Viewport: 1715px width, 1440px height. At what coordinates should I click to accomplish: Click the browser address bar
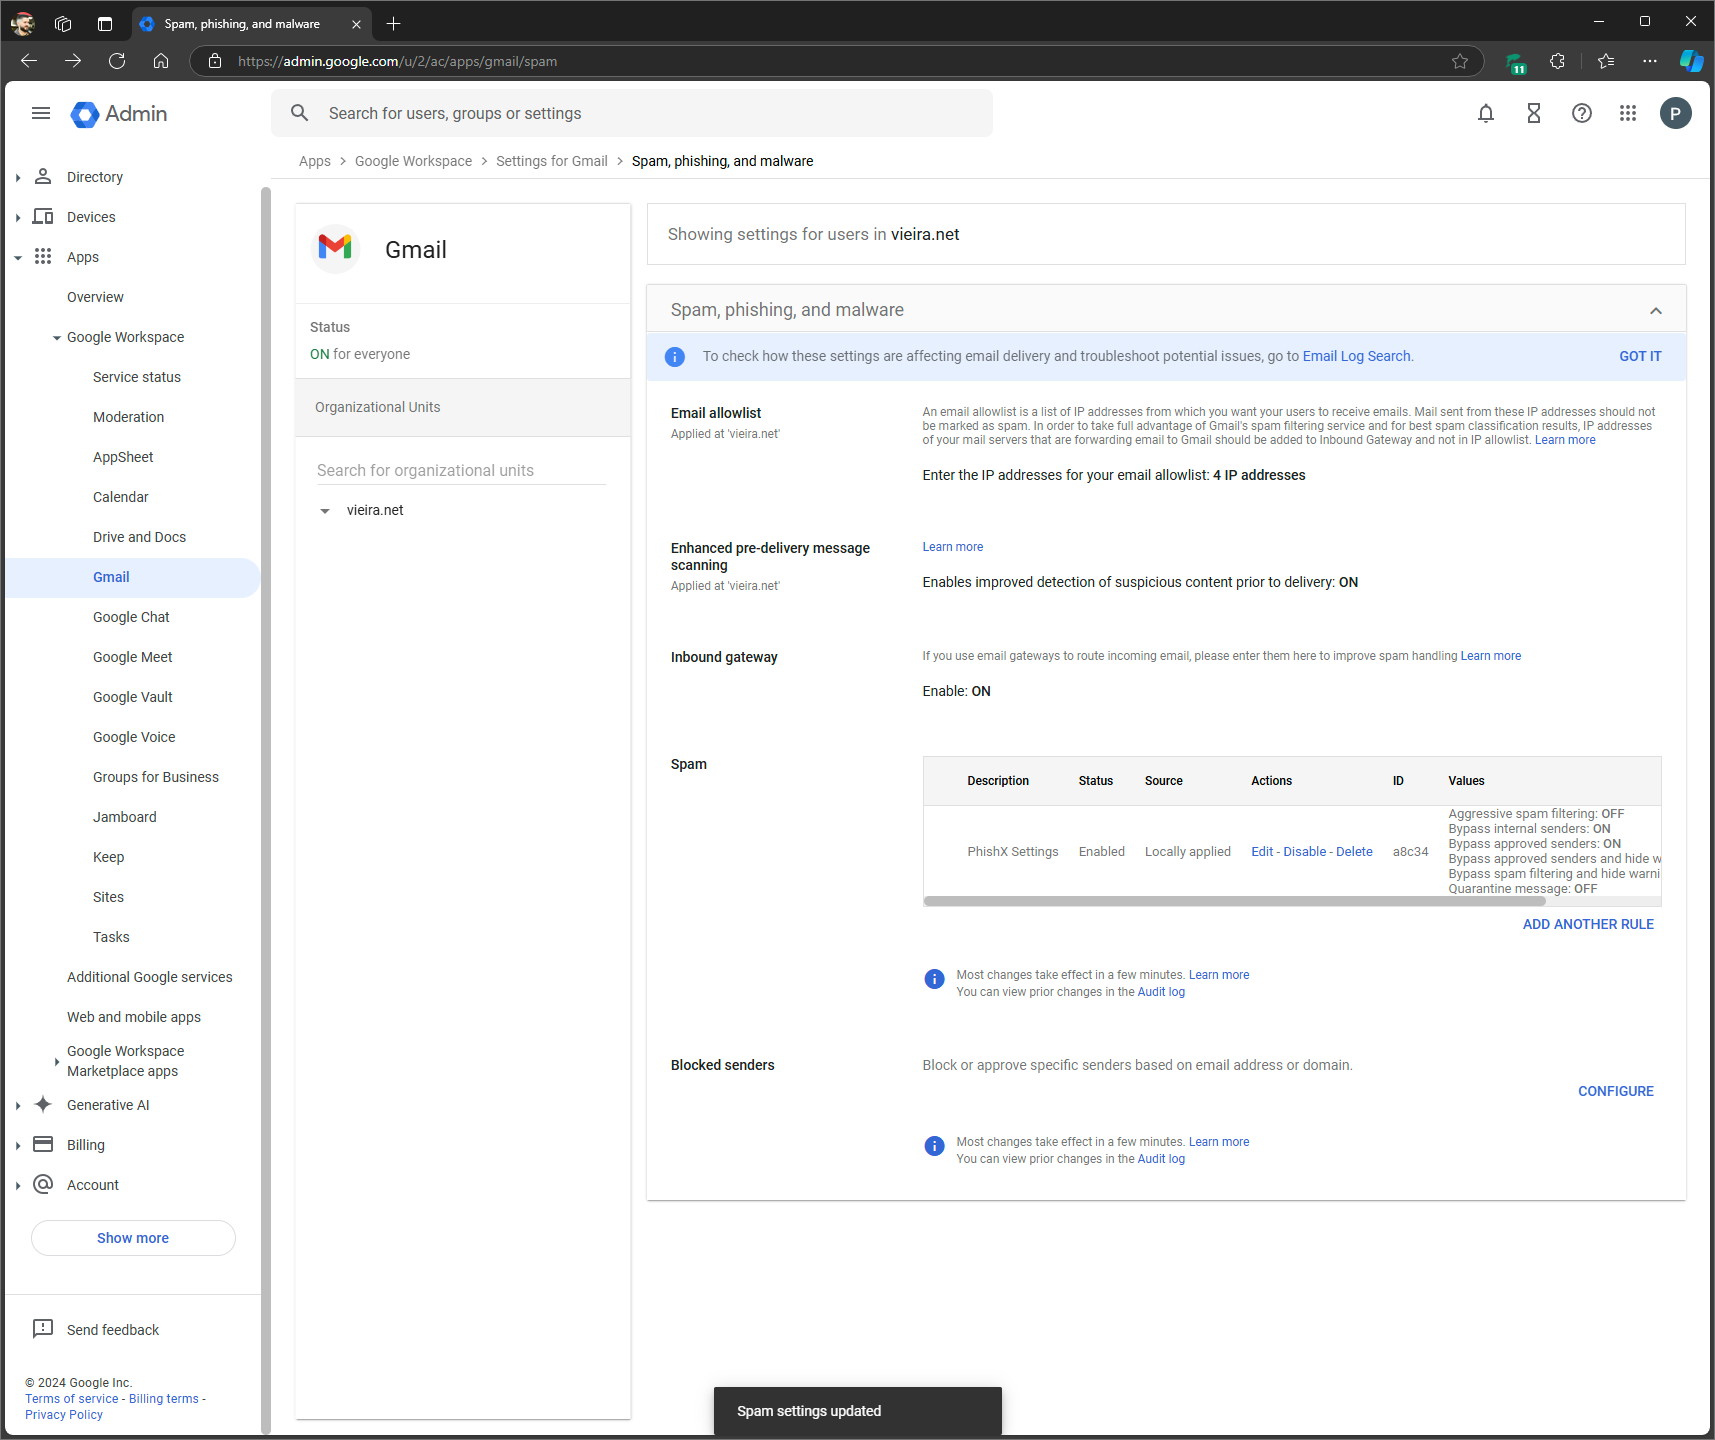(x=837, y=61)
